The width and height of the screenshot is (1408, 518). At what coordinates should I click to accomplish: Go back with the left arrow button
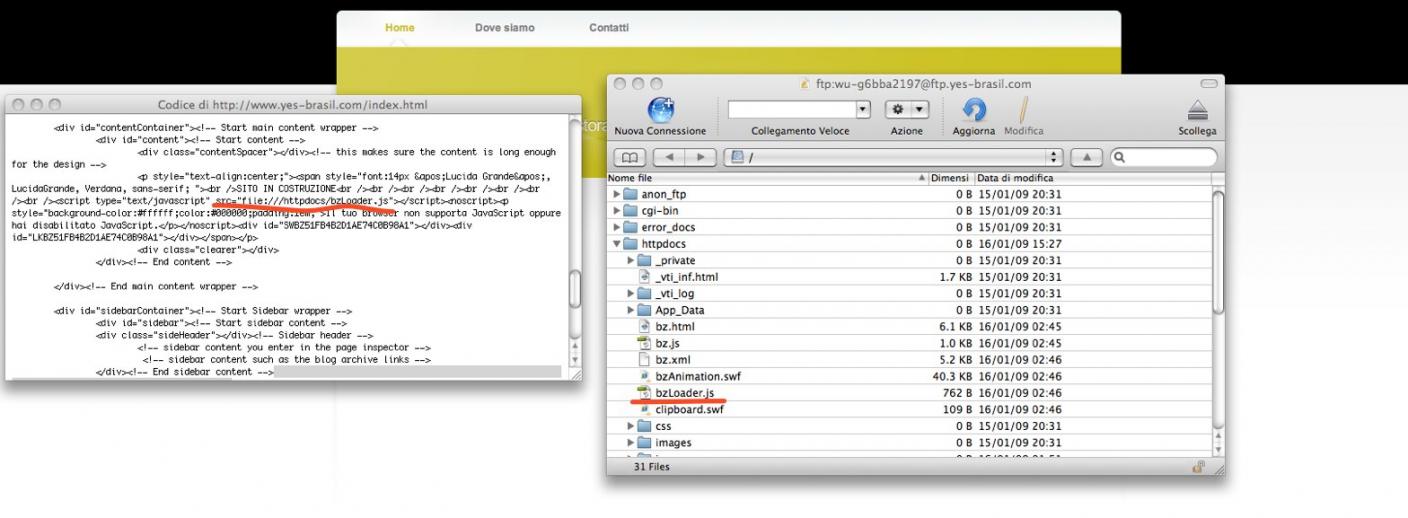coord(670,157)
